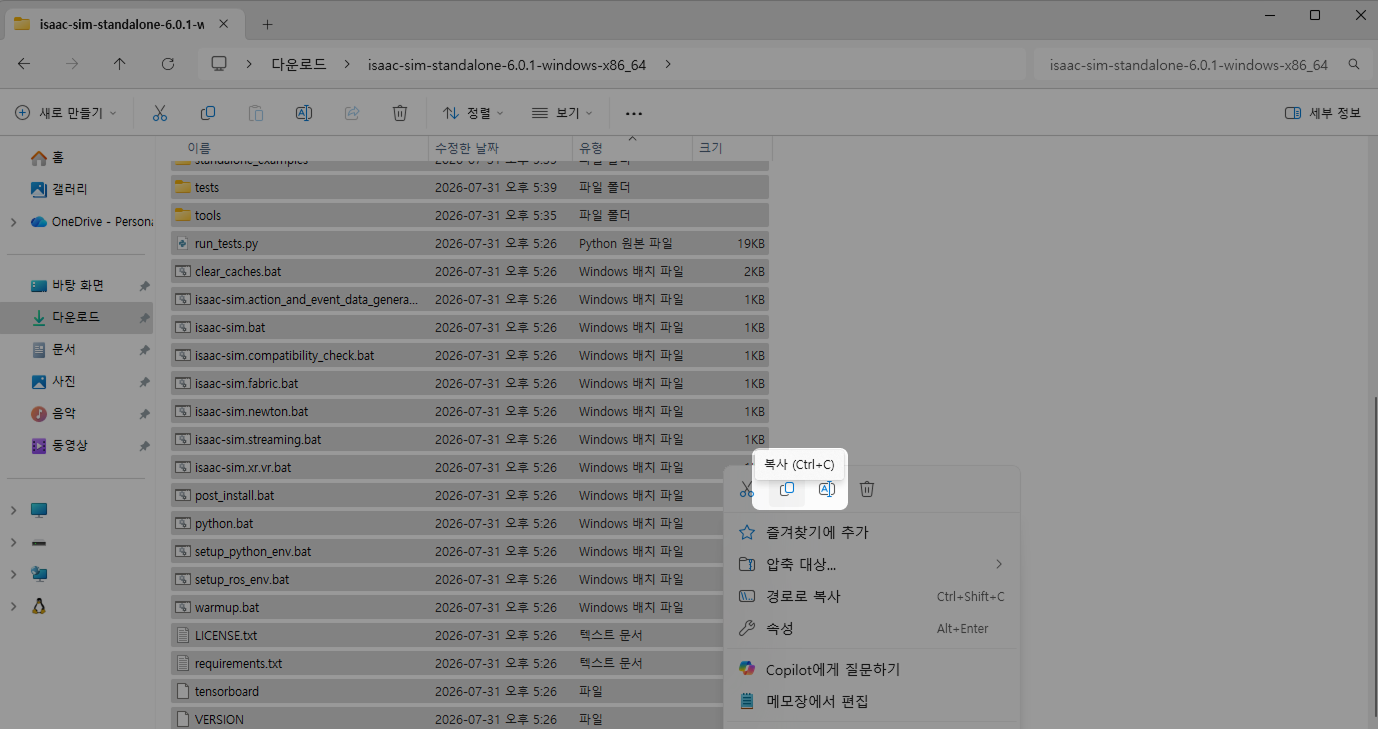This screenshot has width=1378, height=729.
Task: Sort by the Date modified (수정한 날짜) column
Action: click(500, 147)
